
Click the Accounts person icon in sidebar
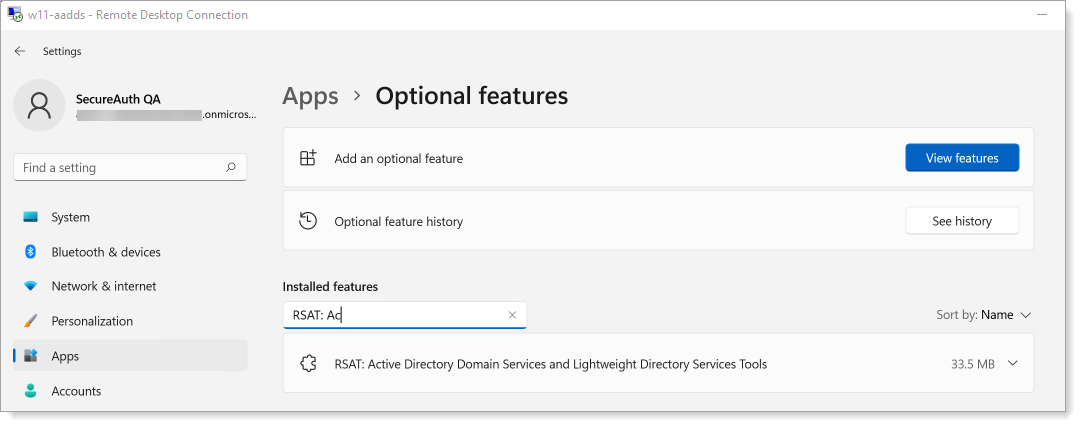click(31, 391)
